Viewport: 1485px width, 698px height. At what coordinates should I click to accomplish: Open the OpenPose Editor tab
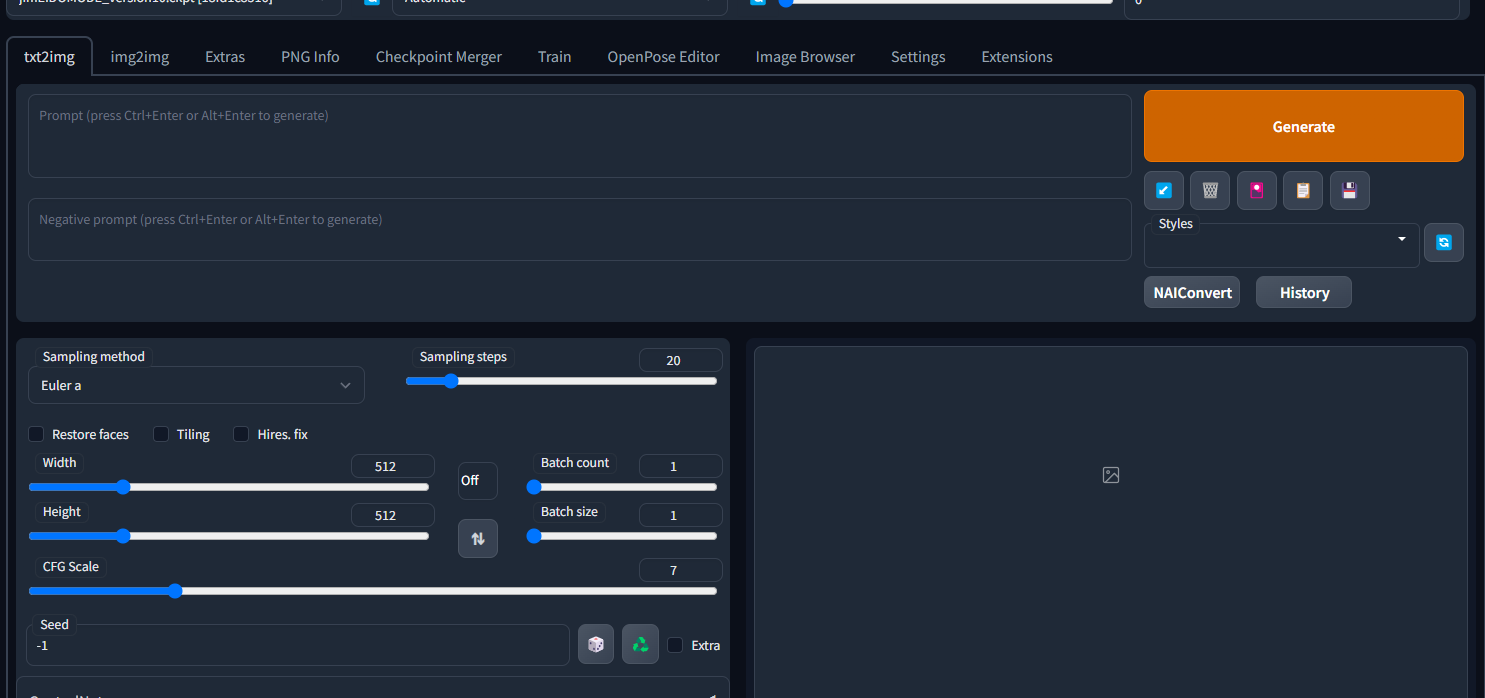pos(664,57)
